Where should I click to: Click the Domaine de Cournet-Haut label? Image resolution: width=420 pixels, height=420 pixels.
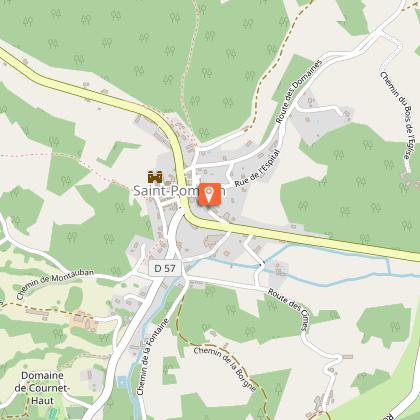42,388
